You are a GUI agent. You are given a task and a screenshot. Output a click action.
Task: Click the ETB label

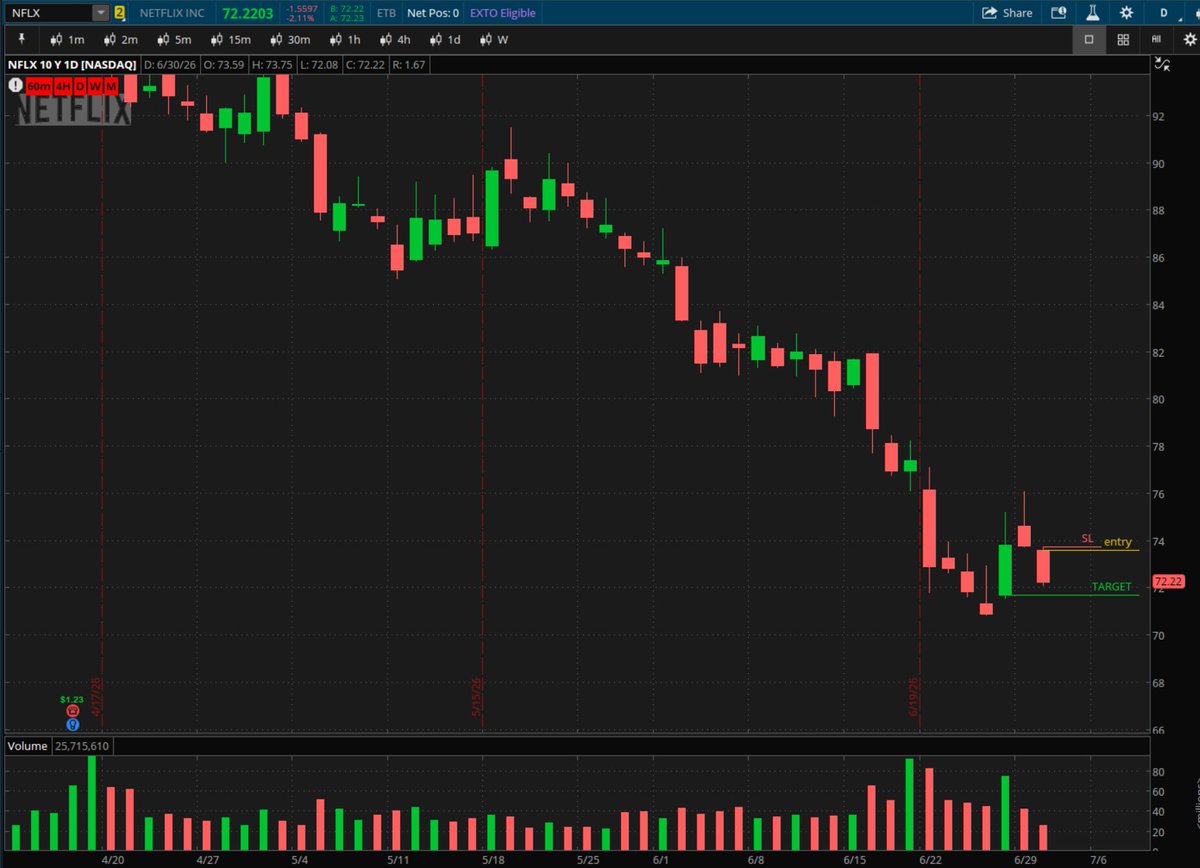(385, 14)
